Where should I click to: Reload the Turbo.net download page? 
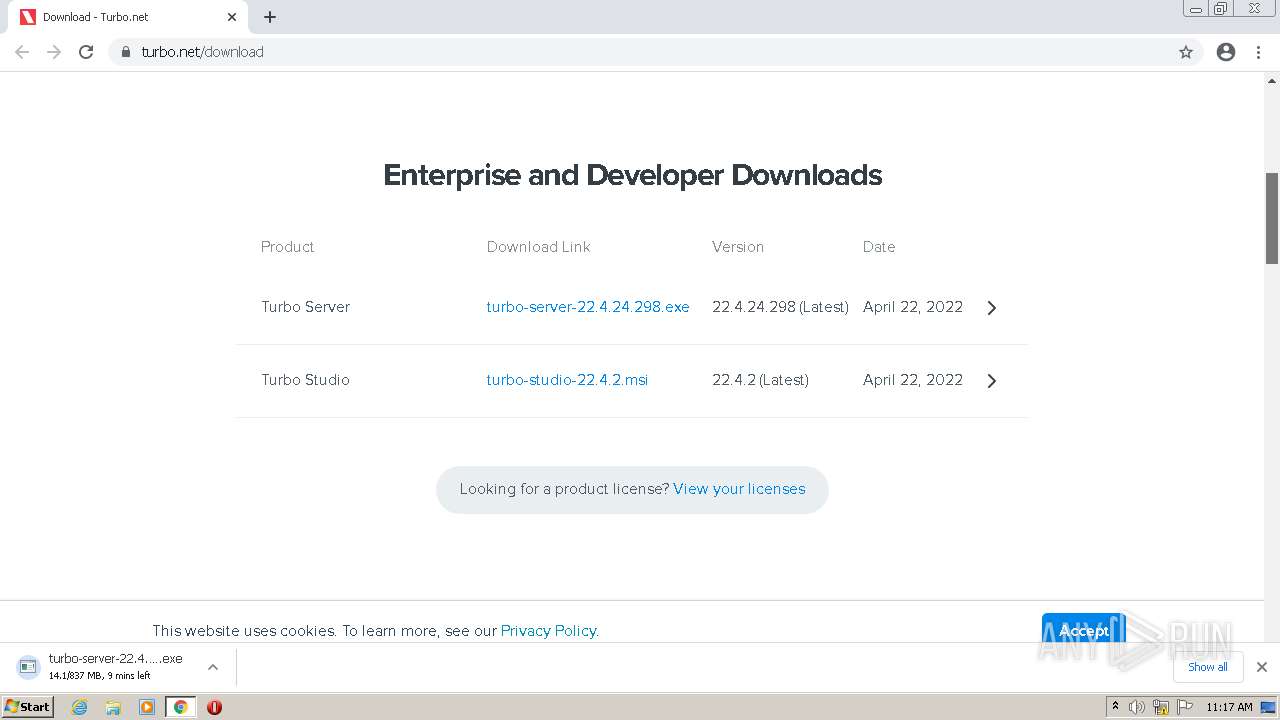point(86,52)
